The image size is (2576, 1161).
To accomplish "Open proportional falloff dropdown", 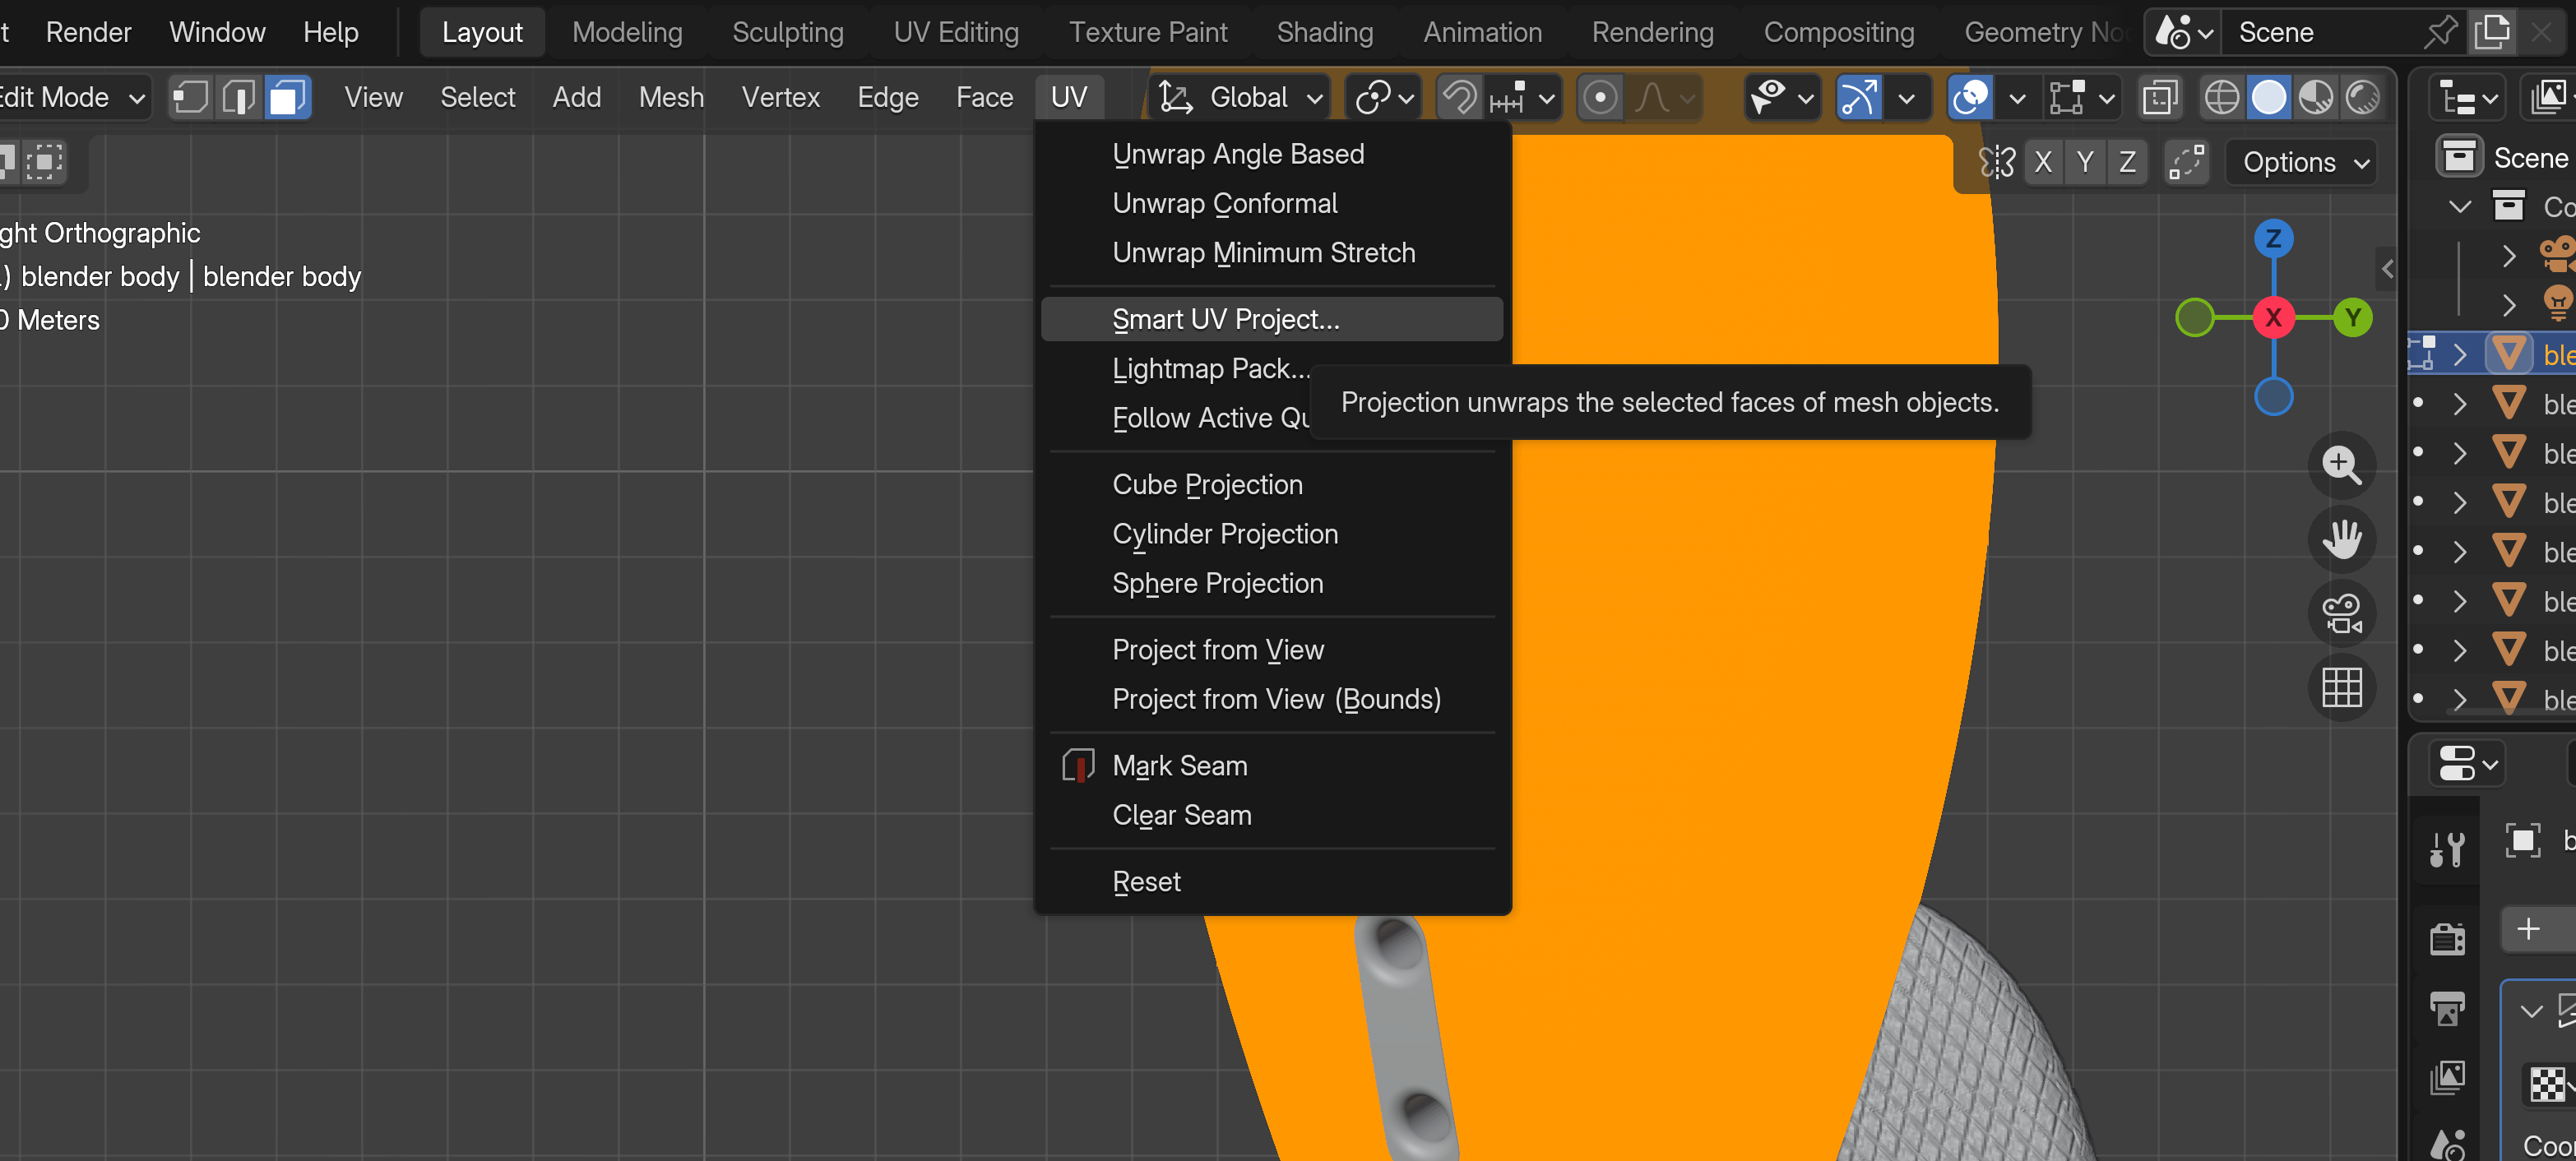I will pyautogui.click(x=1663, y=98).
